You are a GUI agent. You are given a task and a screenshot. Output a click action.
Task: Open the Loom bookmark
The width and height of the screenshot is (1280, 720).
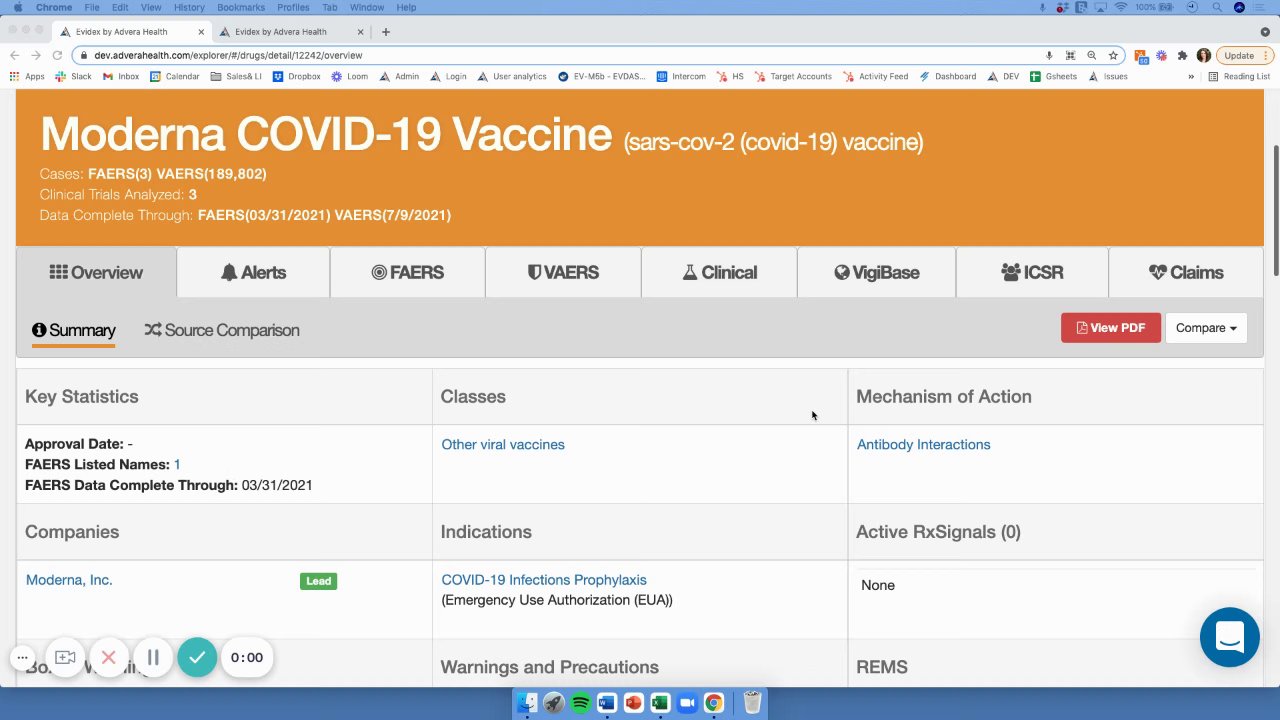tap(350, 76)
